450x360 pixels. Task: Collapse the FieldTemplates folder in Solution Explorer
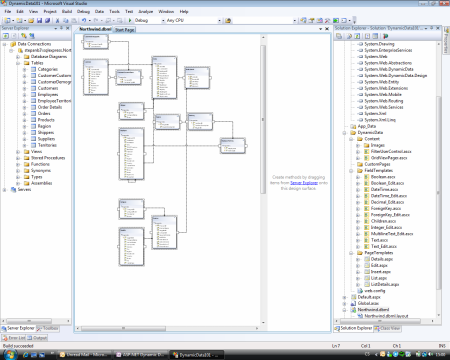351,171
